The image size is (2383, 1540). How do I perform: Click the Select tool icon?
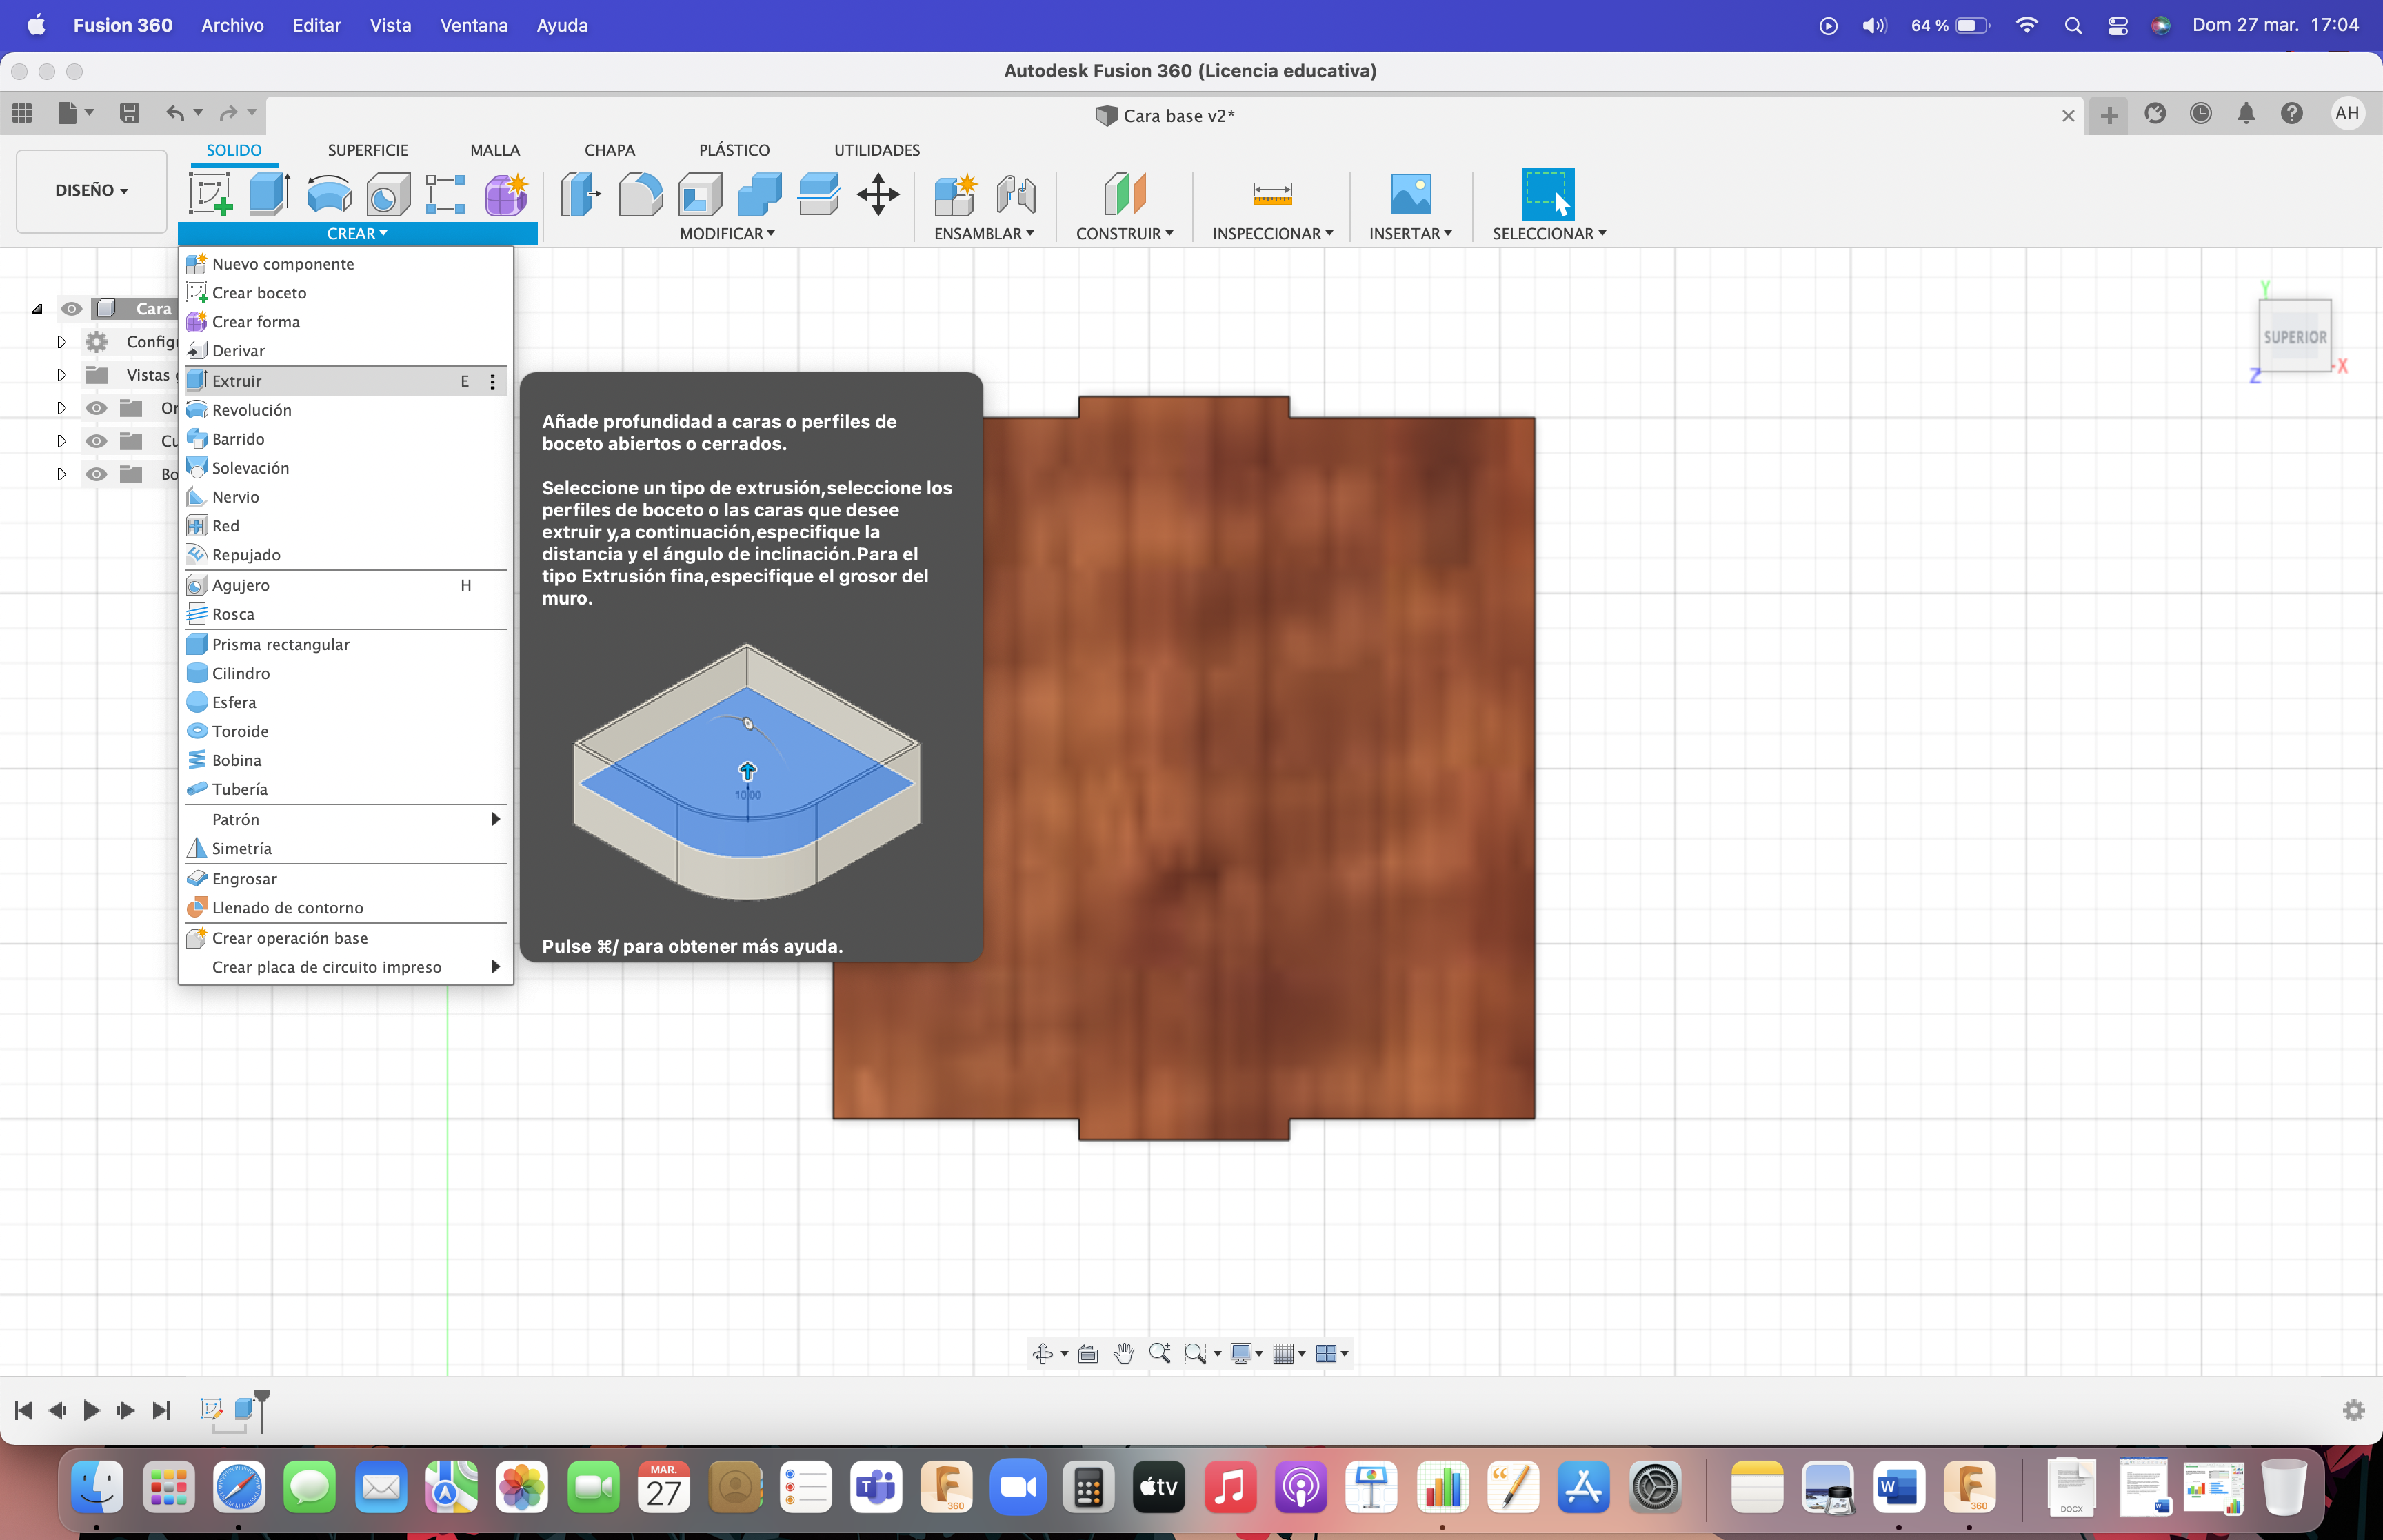pyautogui.click(x=1548, y=194)
